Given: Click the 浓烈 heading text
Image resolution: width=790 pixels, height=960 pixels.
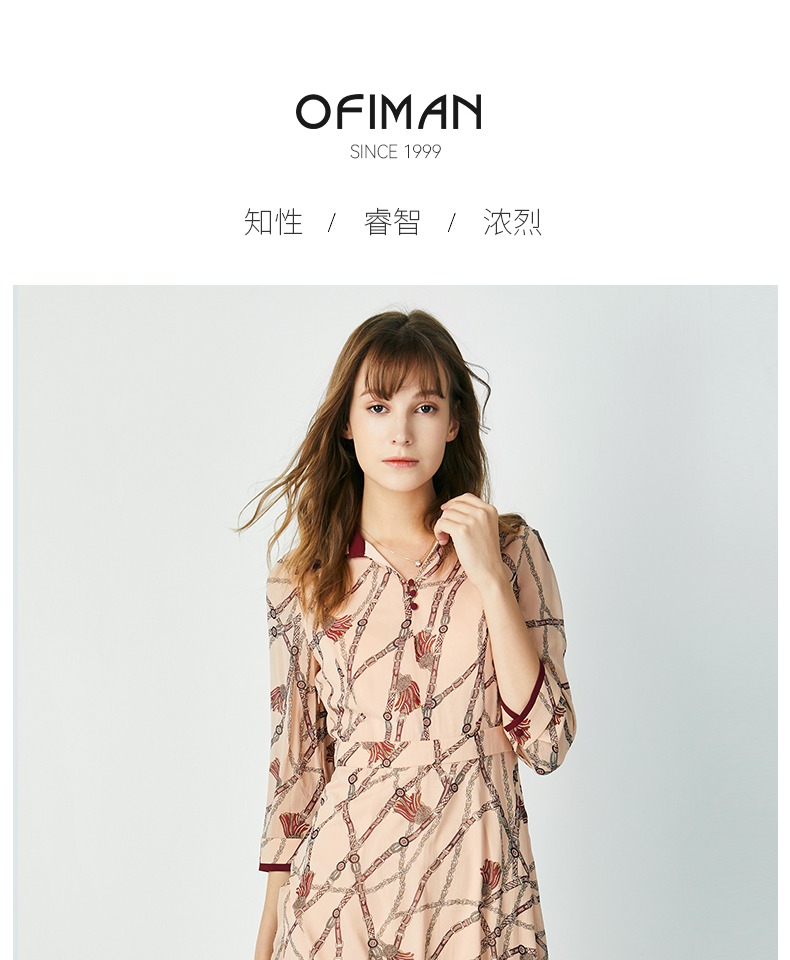Looking at the screenshot, I should point(512,222).
